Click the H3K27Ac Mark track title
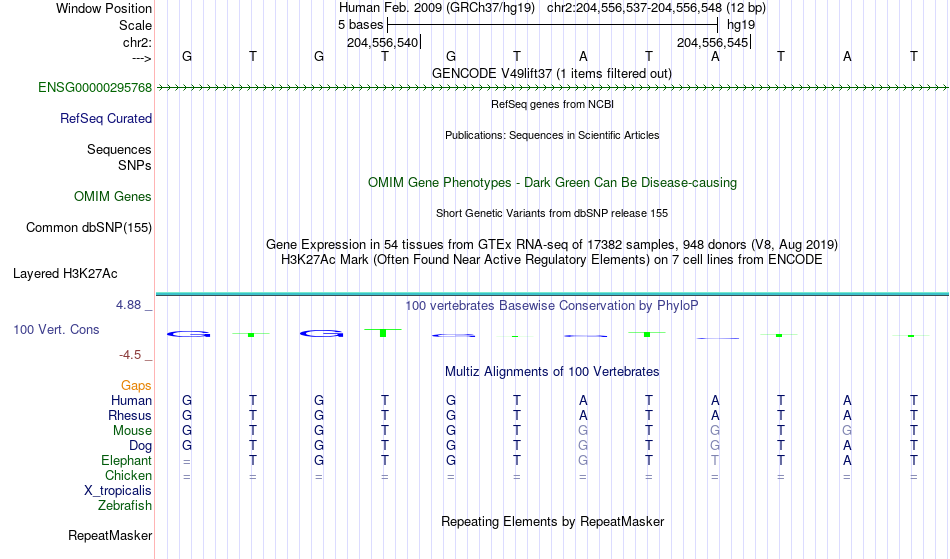 pos(552,260)
